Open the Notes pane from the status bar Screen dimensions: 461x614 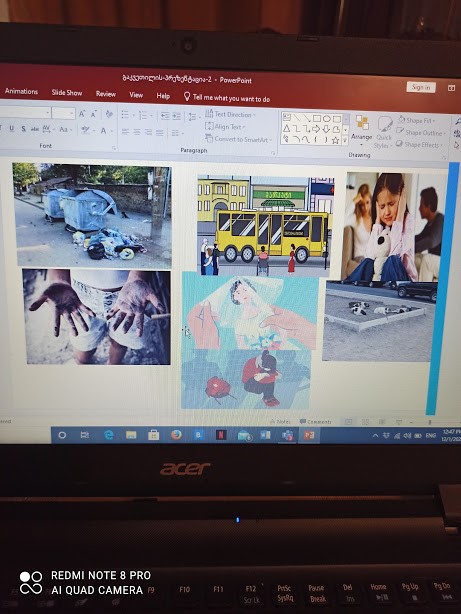click(x=280, y=422)
